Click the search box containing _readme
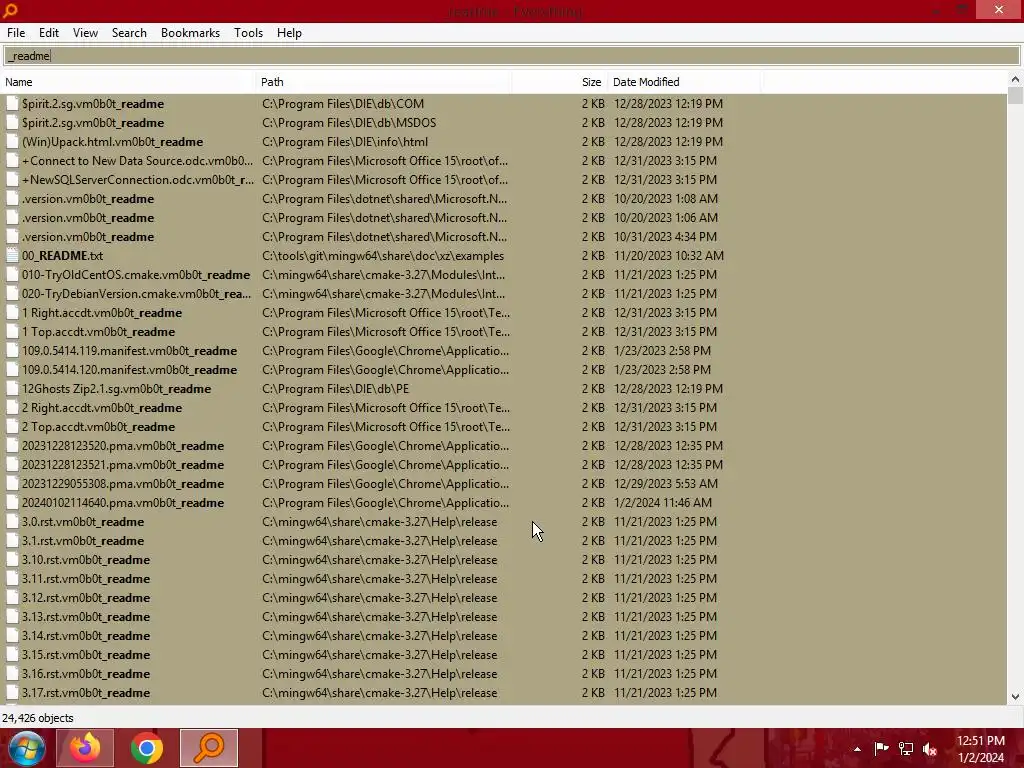1024x768 pixels. (511, 56)
